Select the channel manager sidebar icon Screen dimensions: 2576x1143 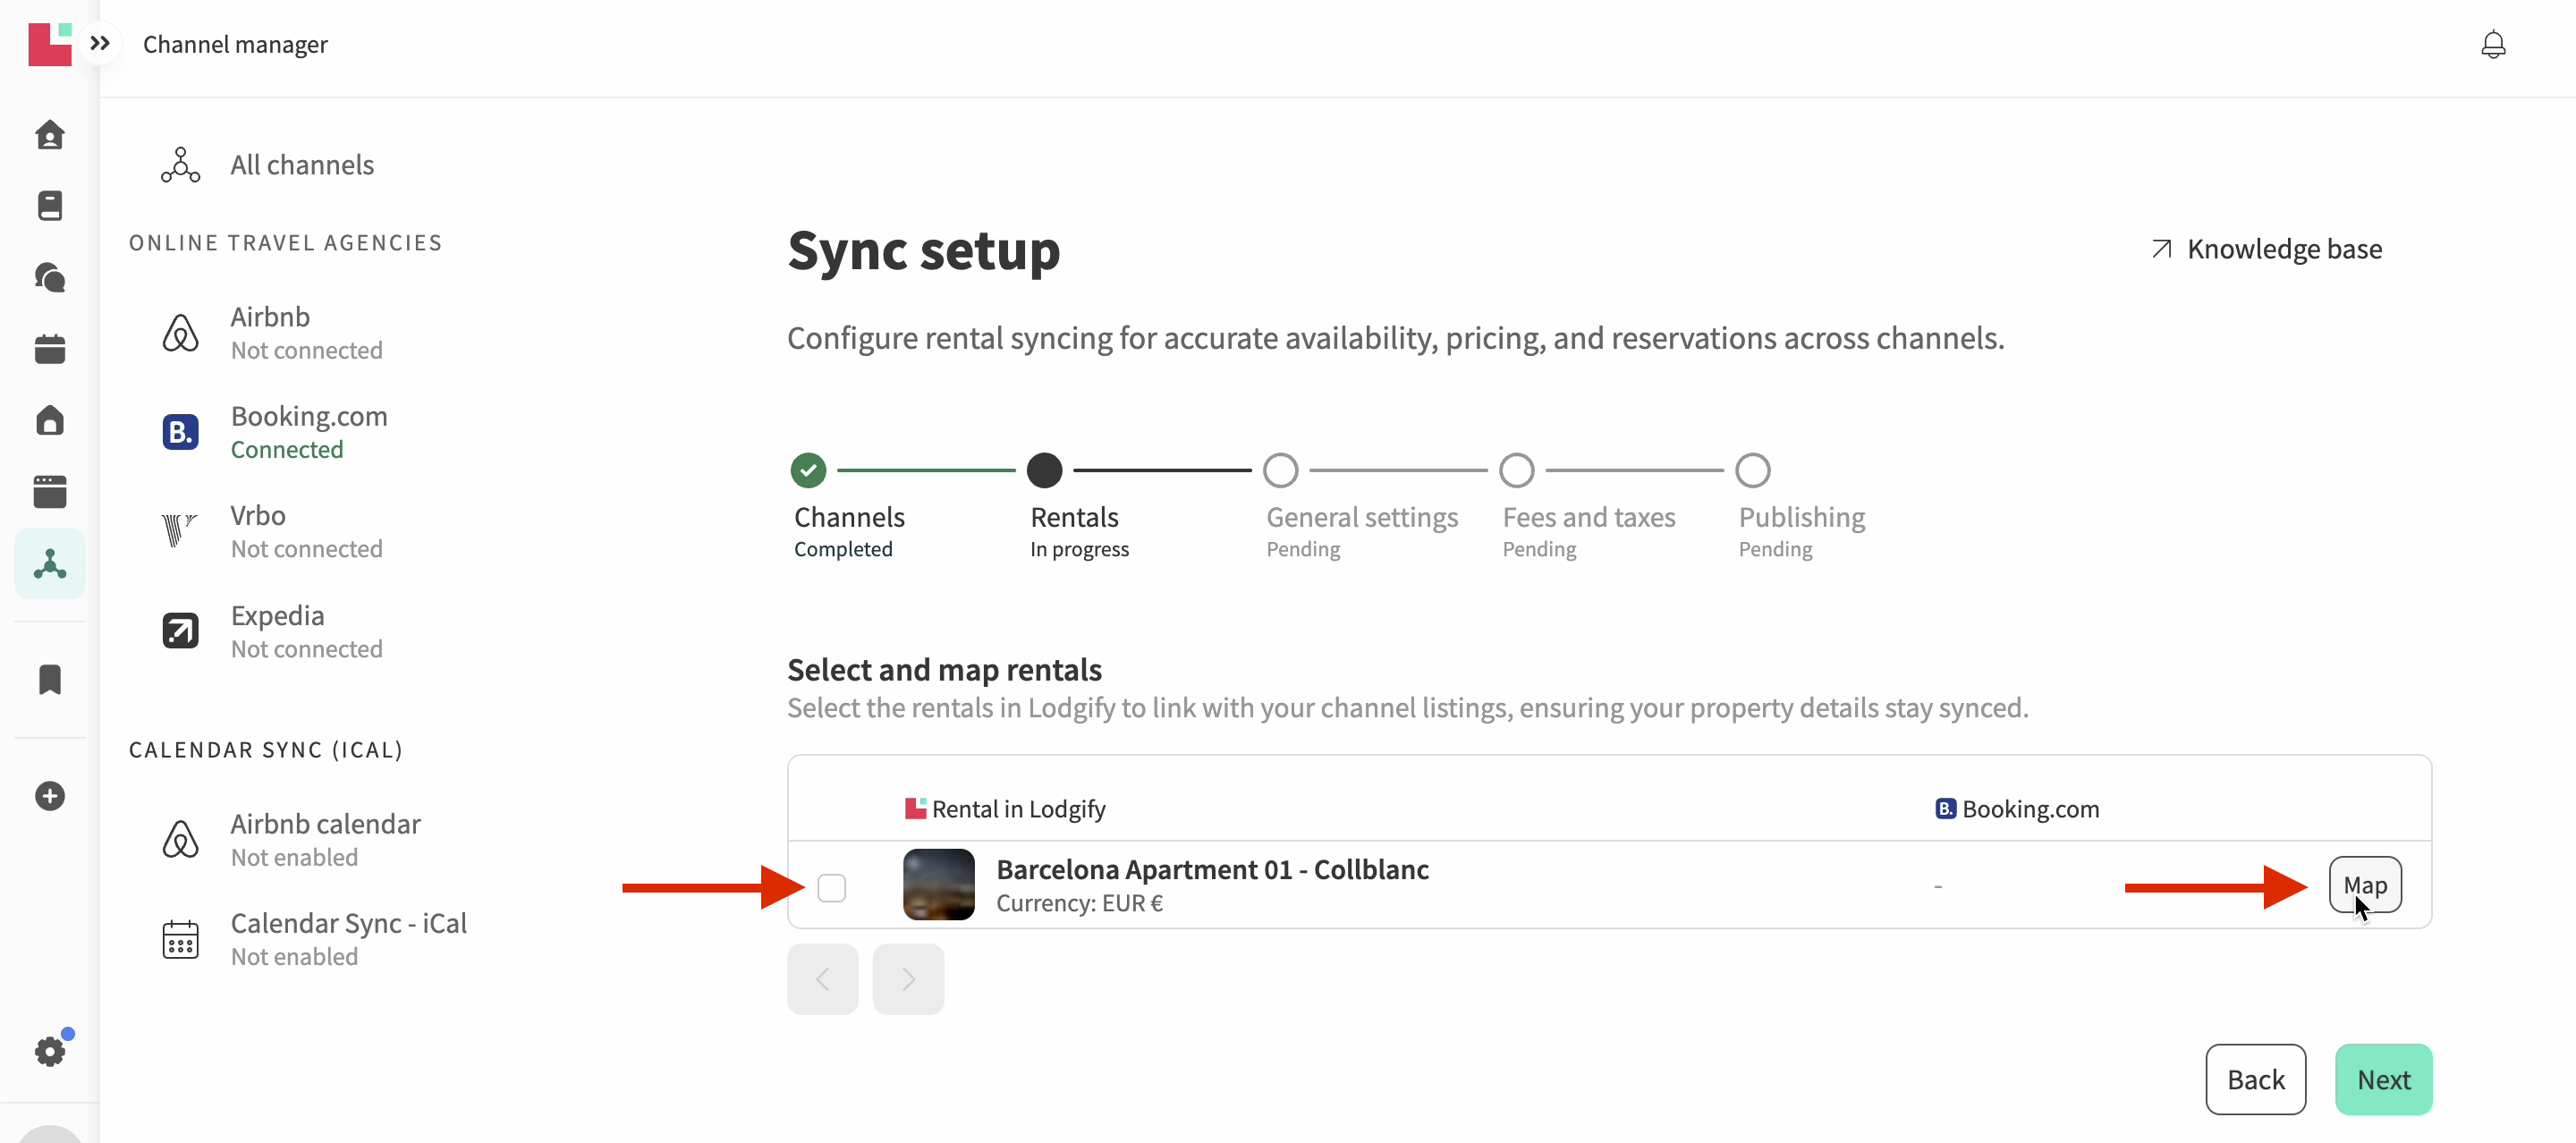pyautogui.click(x=50, y=564)
